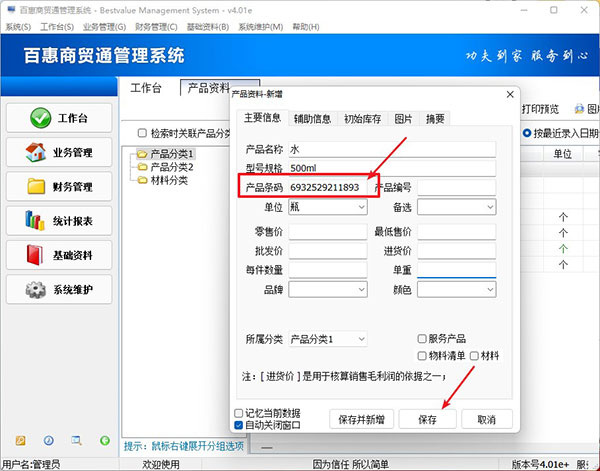Click the 产品名称 input field
Viewport: 600px width, 471px height.
[x=392, y=149]
